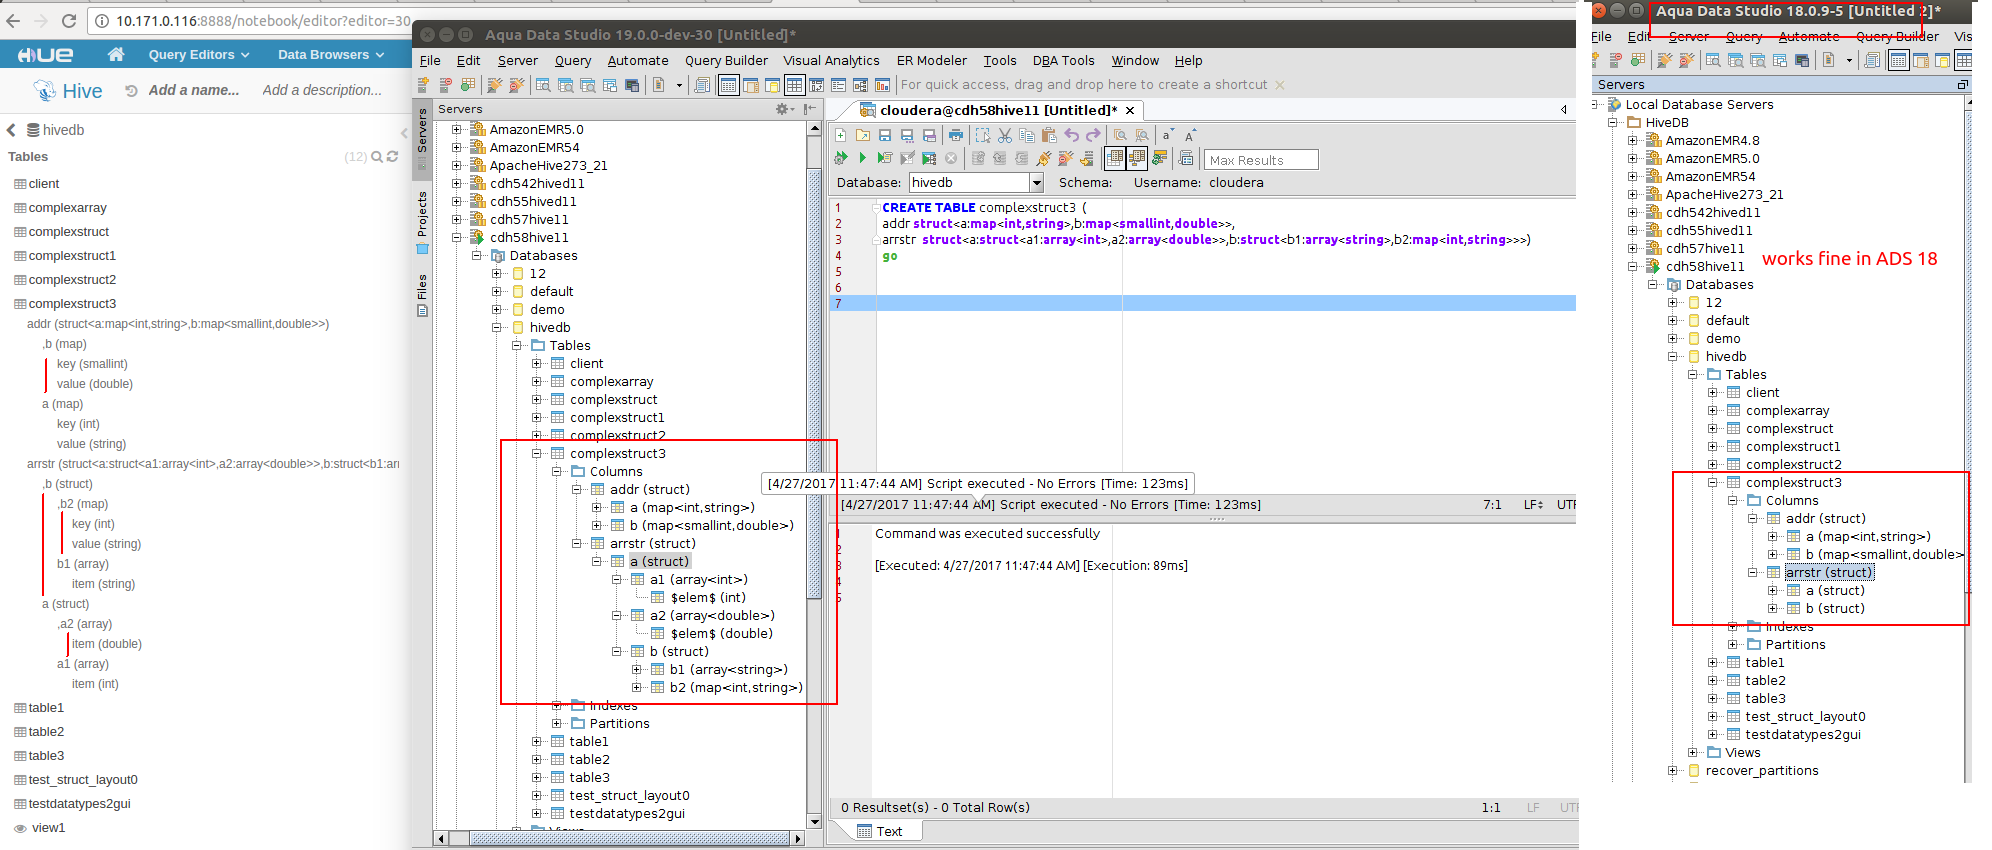Viewport: 1992px width, 850px height.
Task: Toggle the fourth grid view button in ADS 19 toolbar
Action: pos(795,85)
